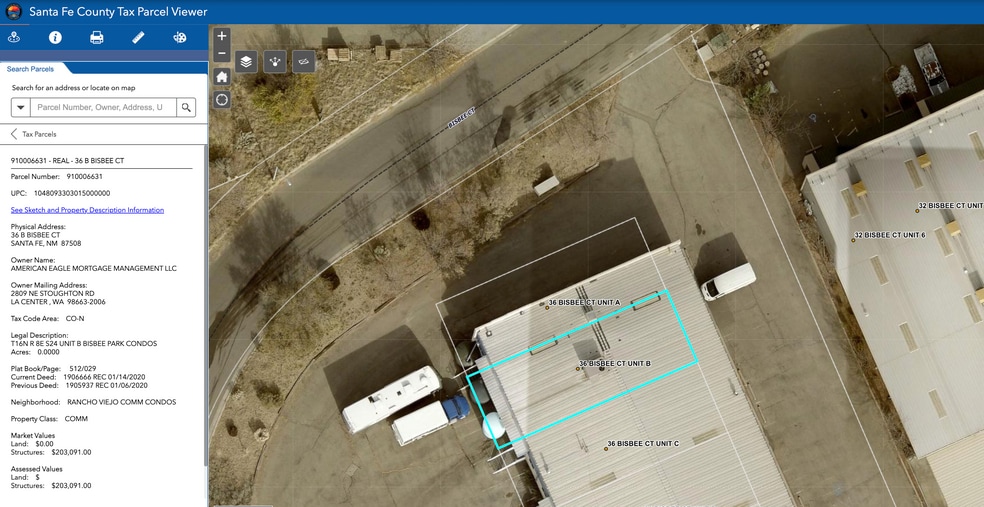Click the Print map icon
The width and height of the screenshot is (984, 507).
pos(97,37)
